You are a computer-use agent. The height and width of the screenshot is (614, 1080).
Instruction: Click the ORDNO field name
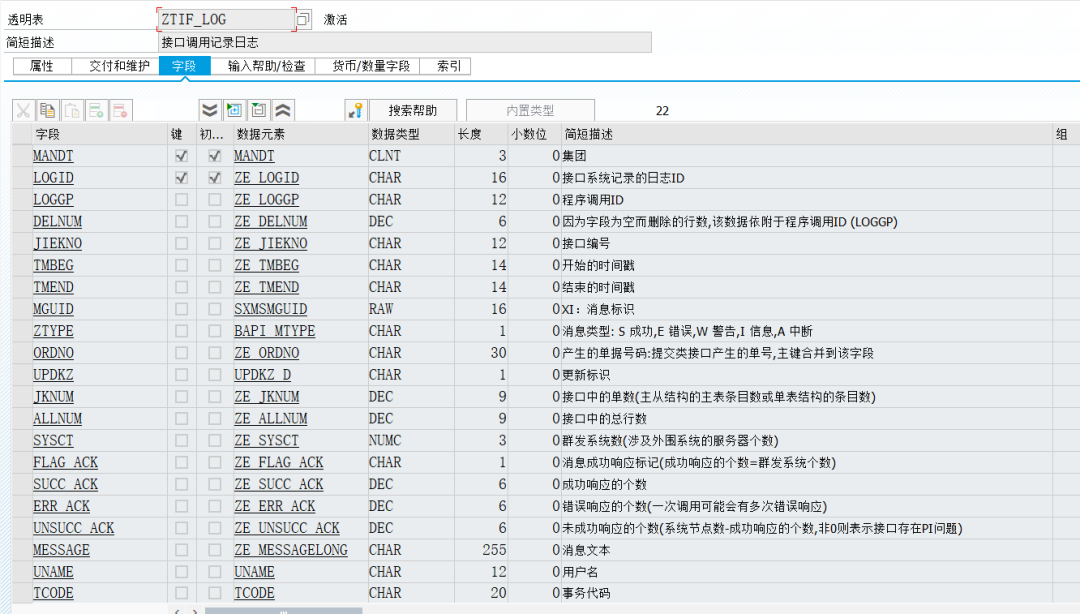pyautogui.click(x=54, y=353)
